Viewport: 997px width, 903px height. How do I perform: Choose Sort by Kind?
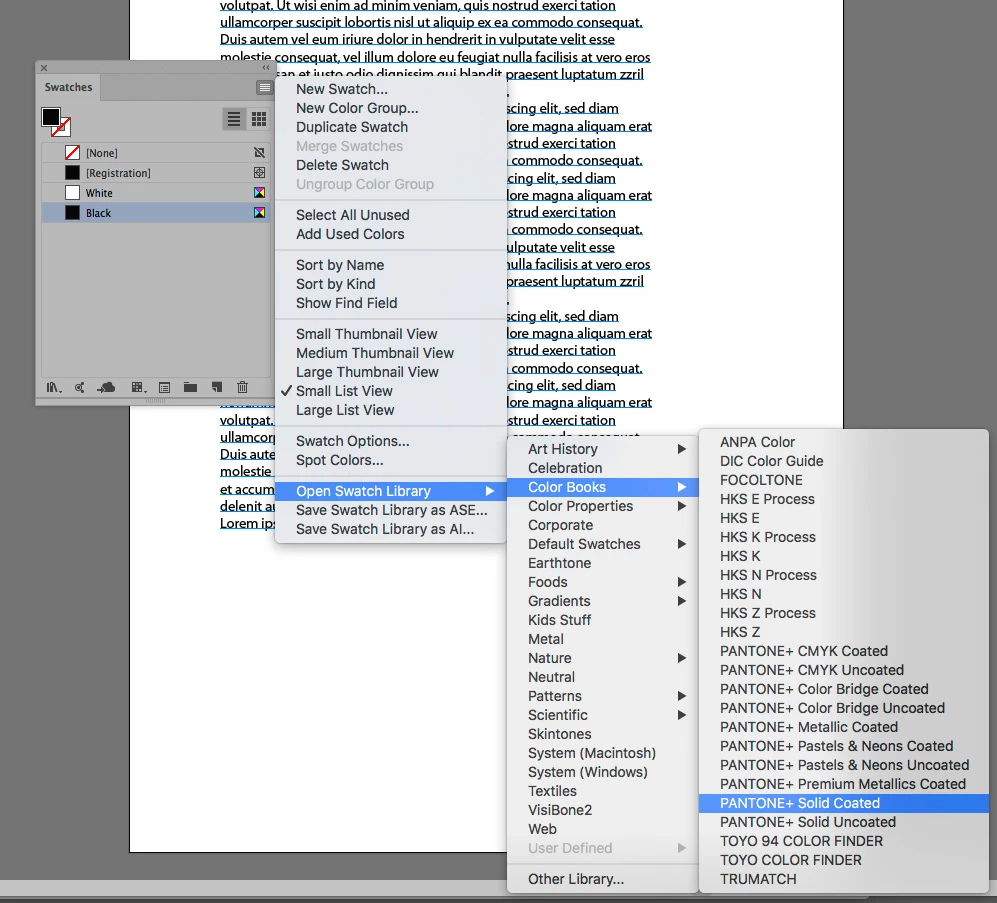pyautogui.click(x=390, y=284)
